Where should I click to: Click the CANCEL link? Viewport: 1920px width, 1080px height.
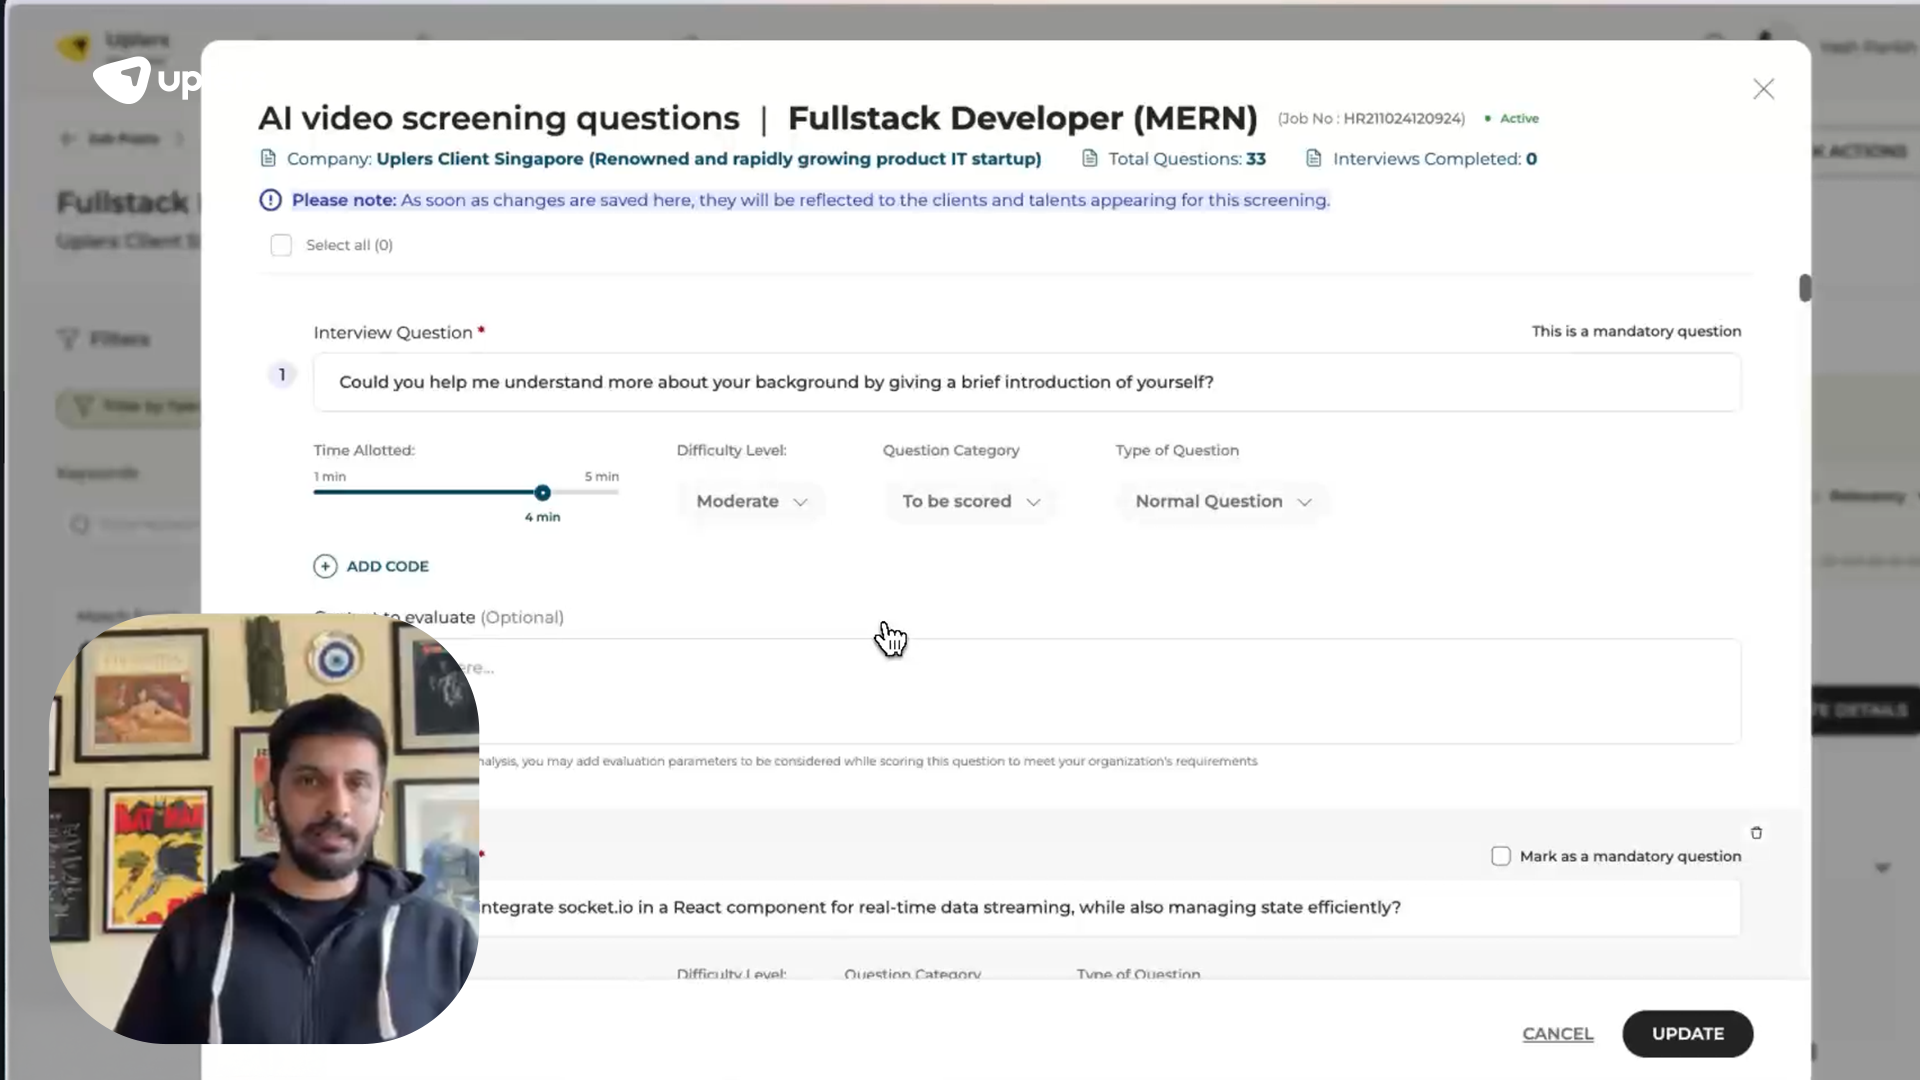point(1557,1034)
